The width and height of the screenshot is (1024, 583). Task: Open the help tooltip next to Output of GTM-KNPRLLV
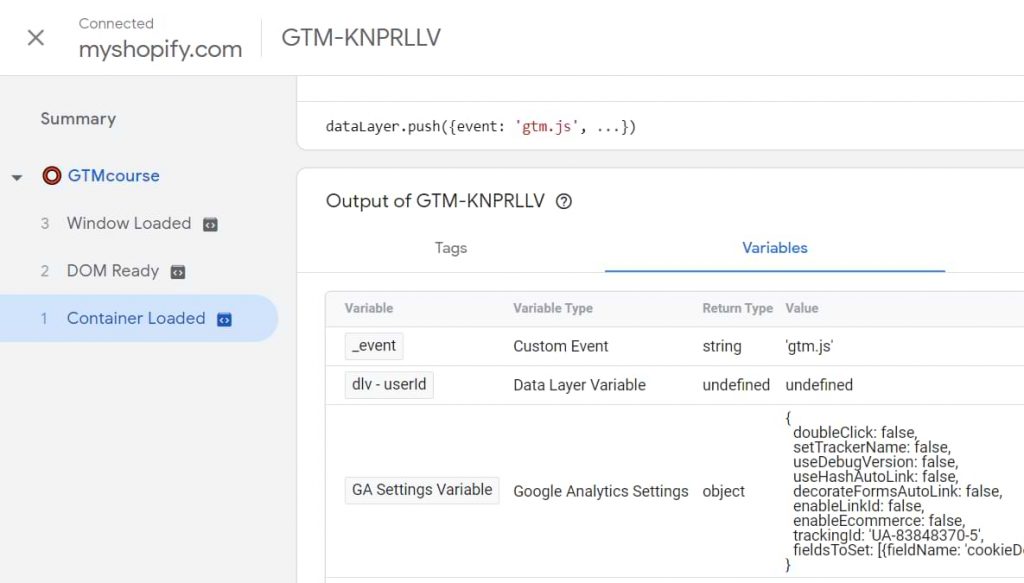point(564,202)
